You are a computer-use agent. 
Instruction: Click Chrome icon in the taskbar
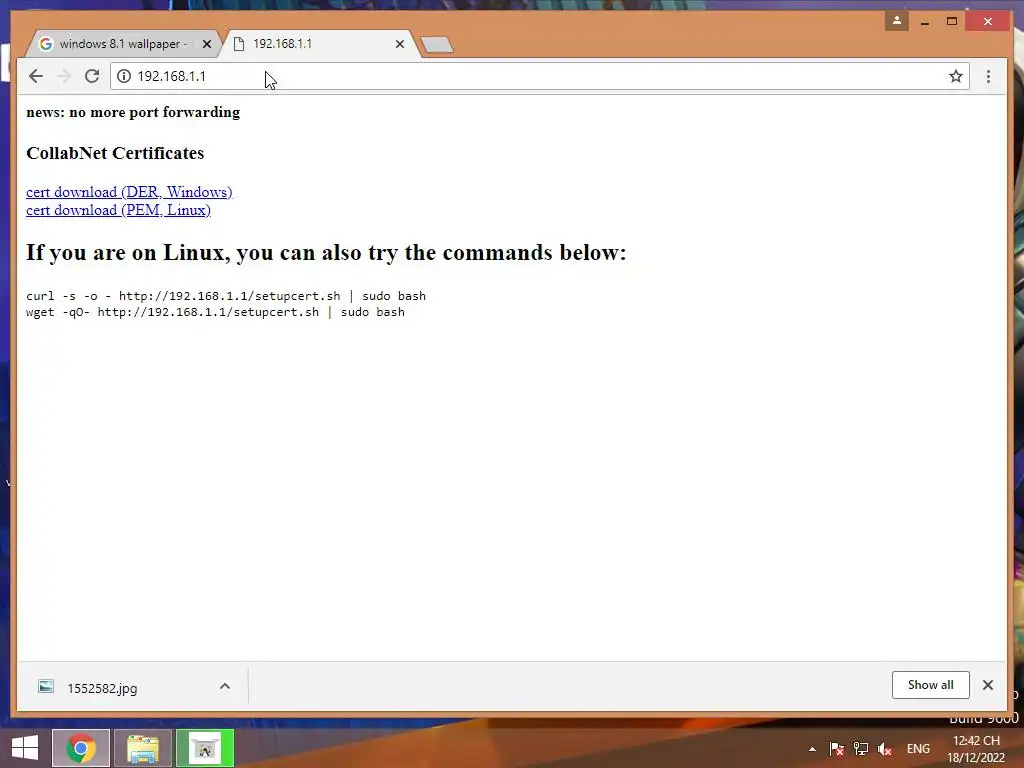[x=81, y=748]
